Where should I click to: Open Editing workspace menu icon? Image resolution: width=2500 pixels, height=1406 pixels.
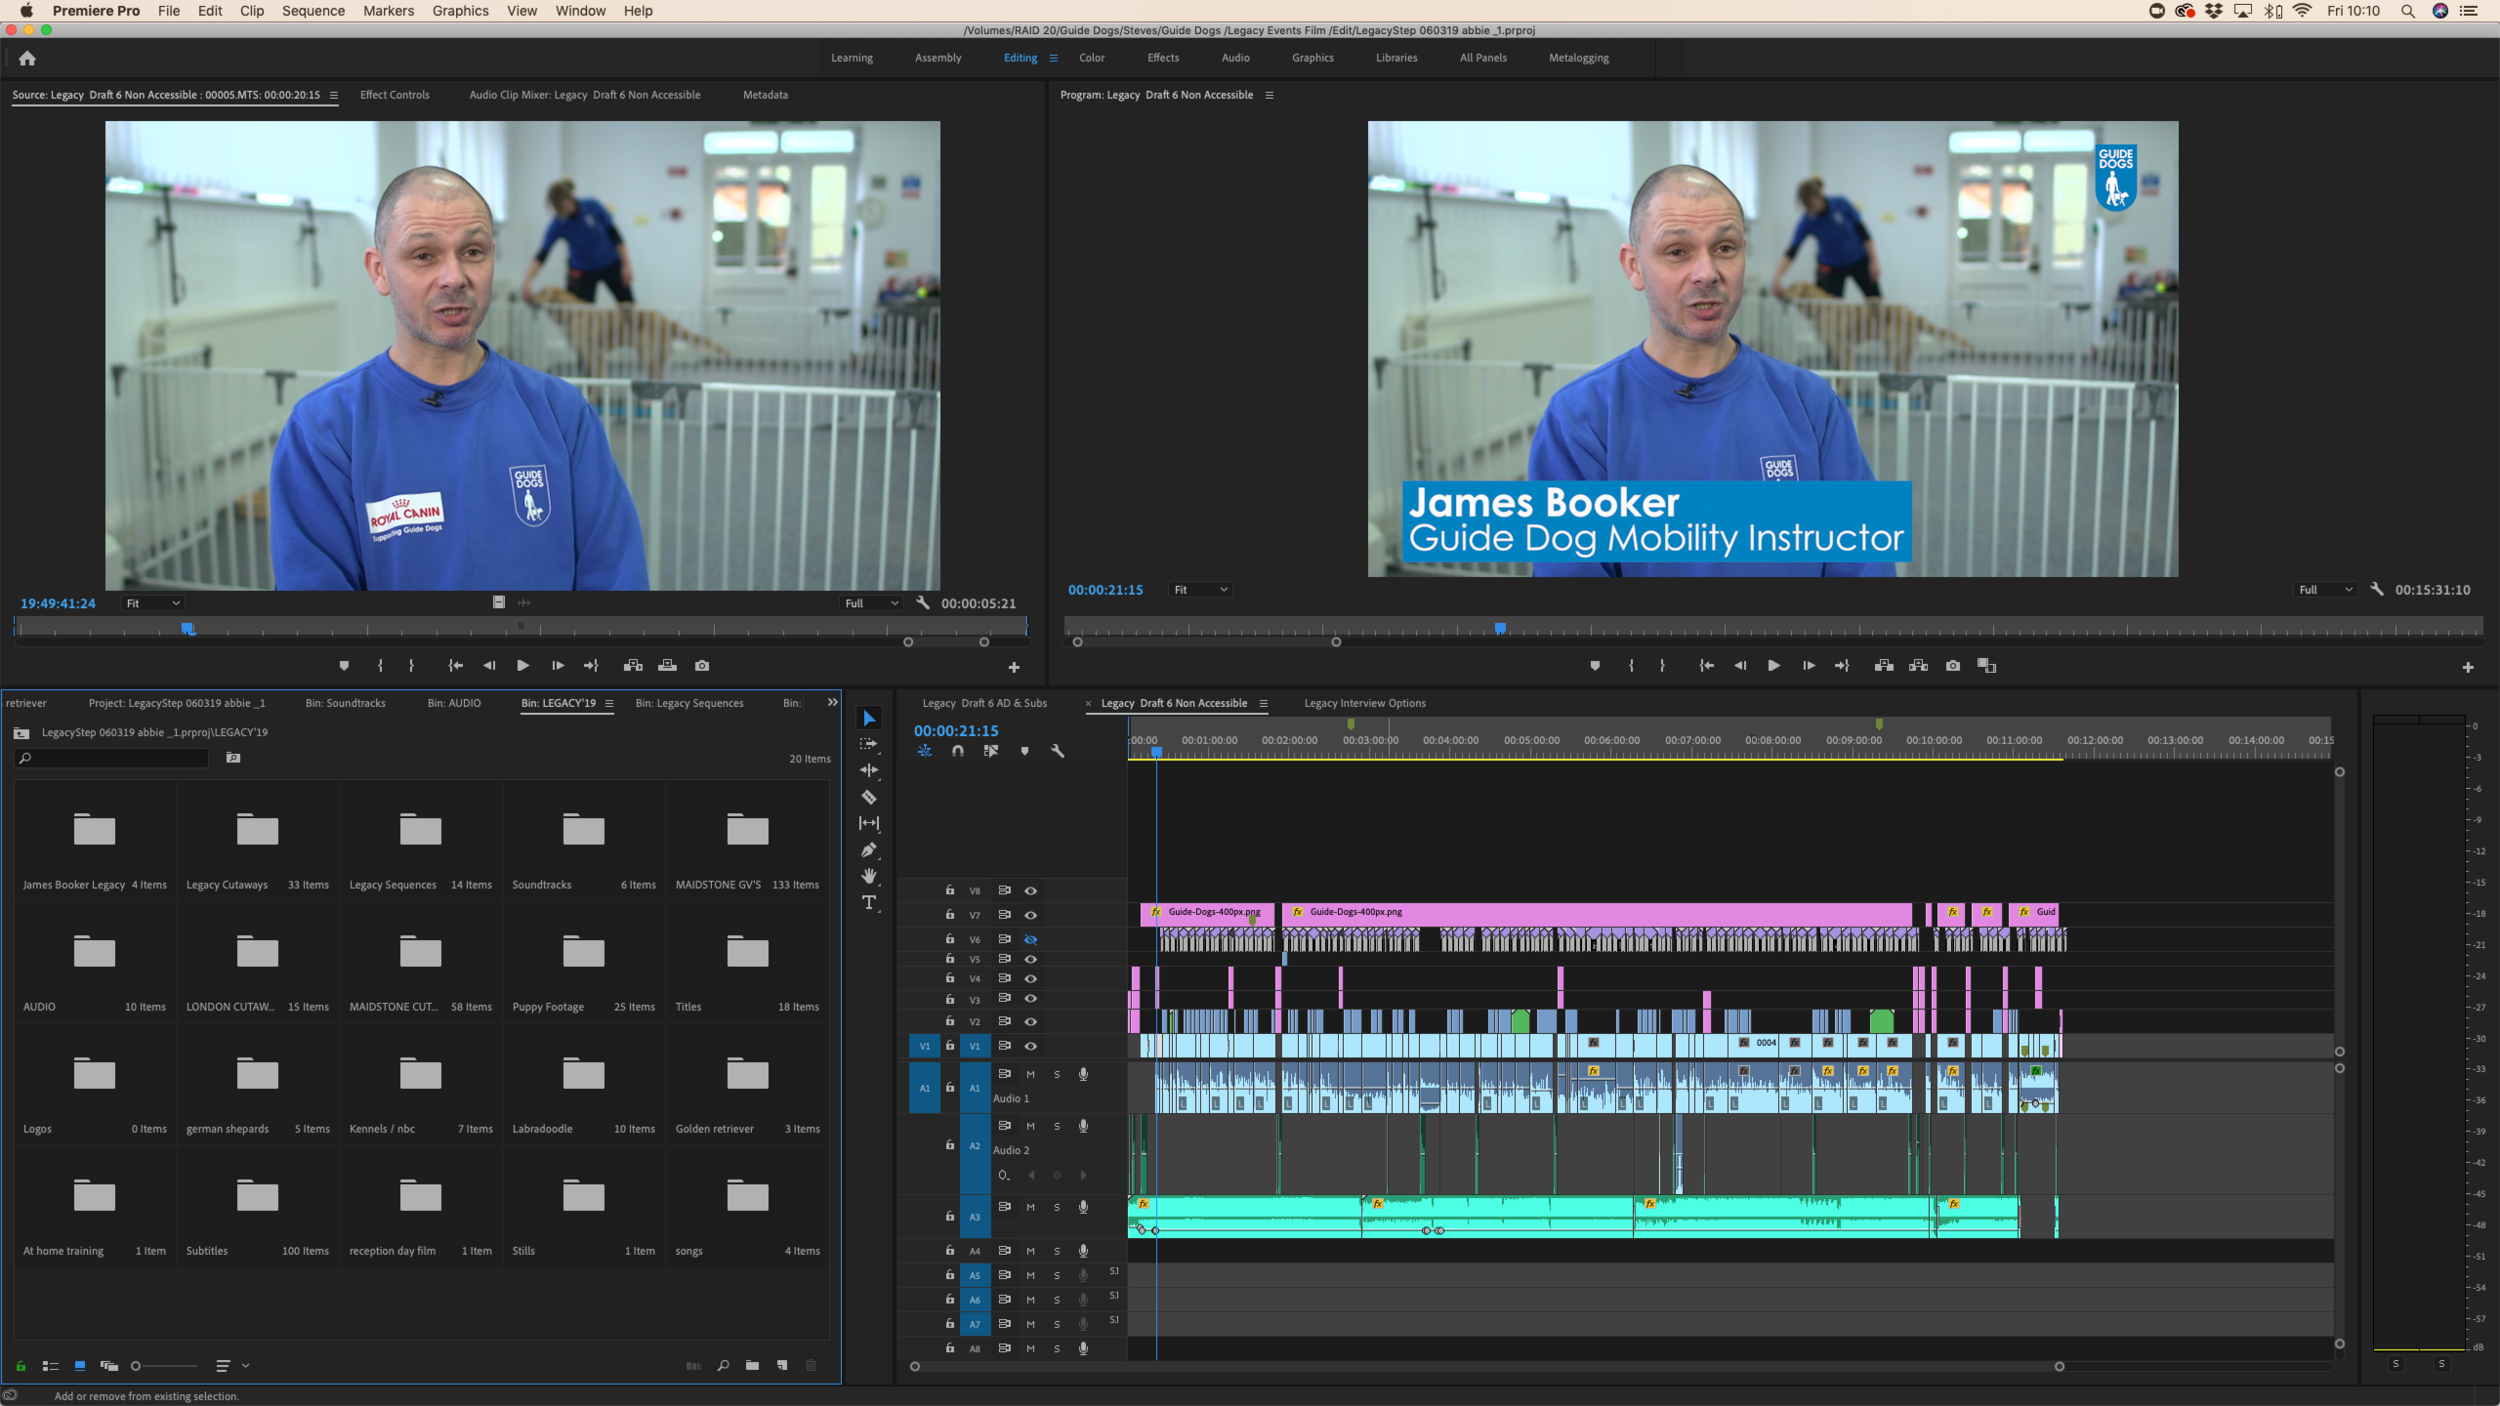(x=1053, y=58)
